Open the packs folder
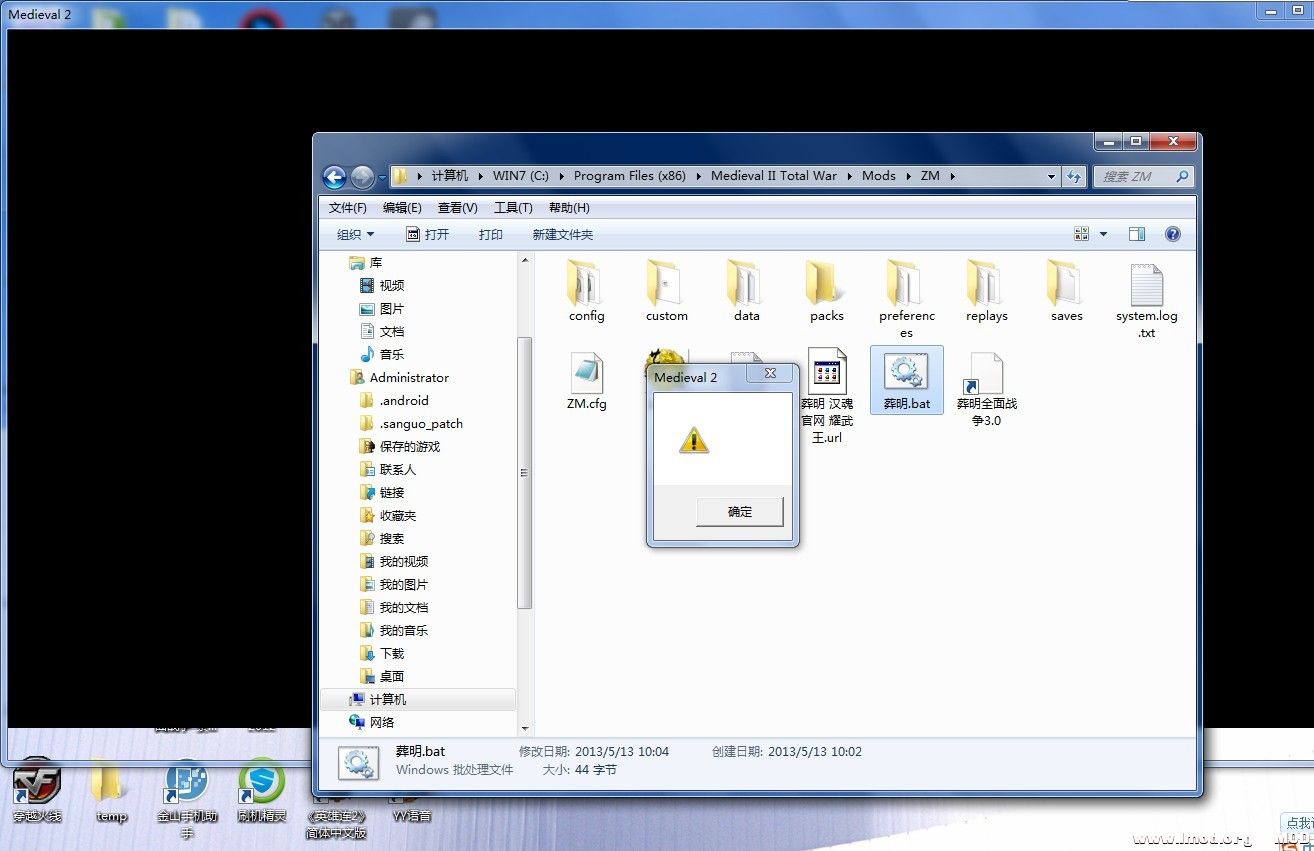1314x851 pixels. click(826, 285)
